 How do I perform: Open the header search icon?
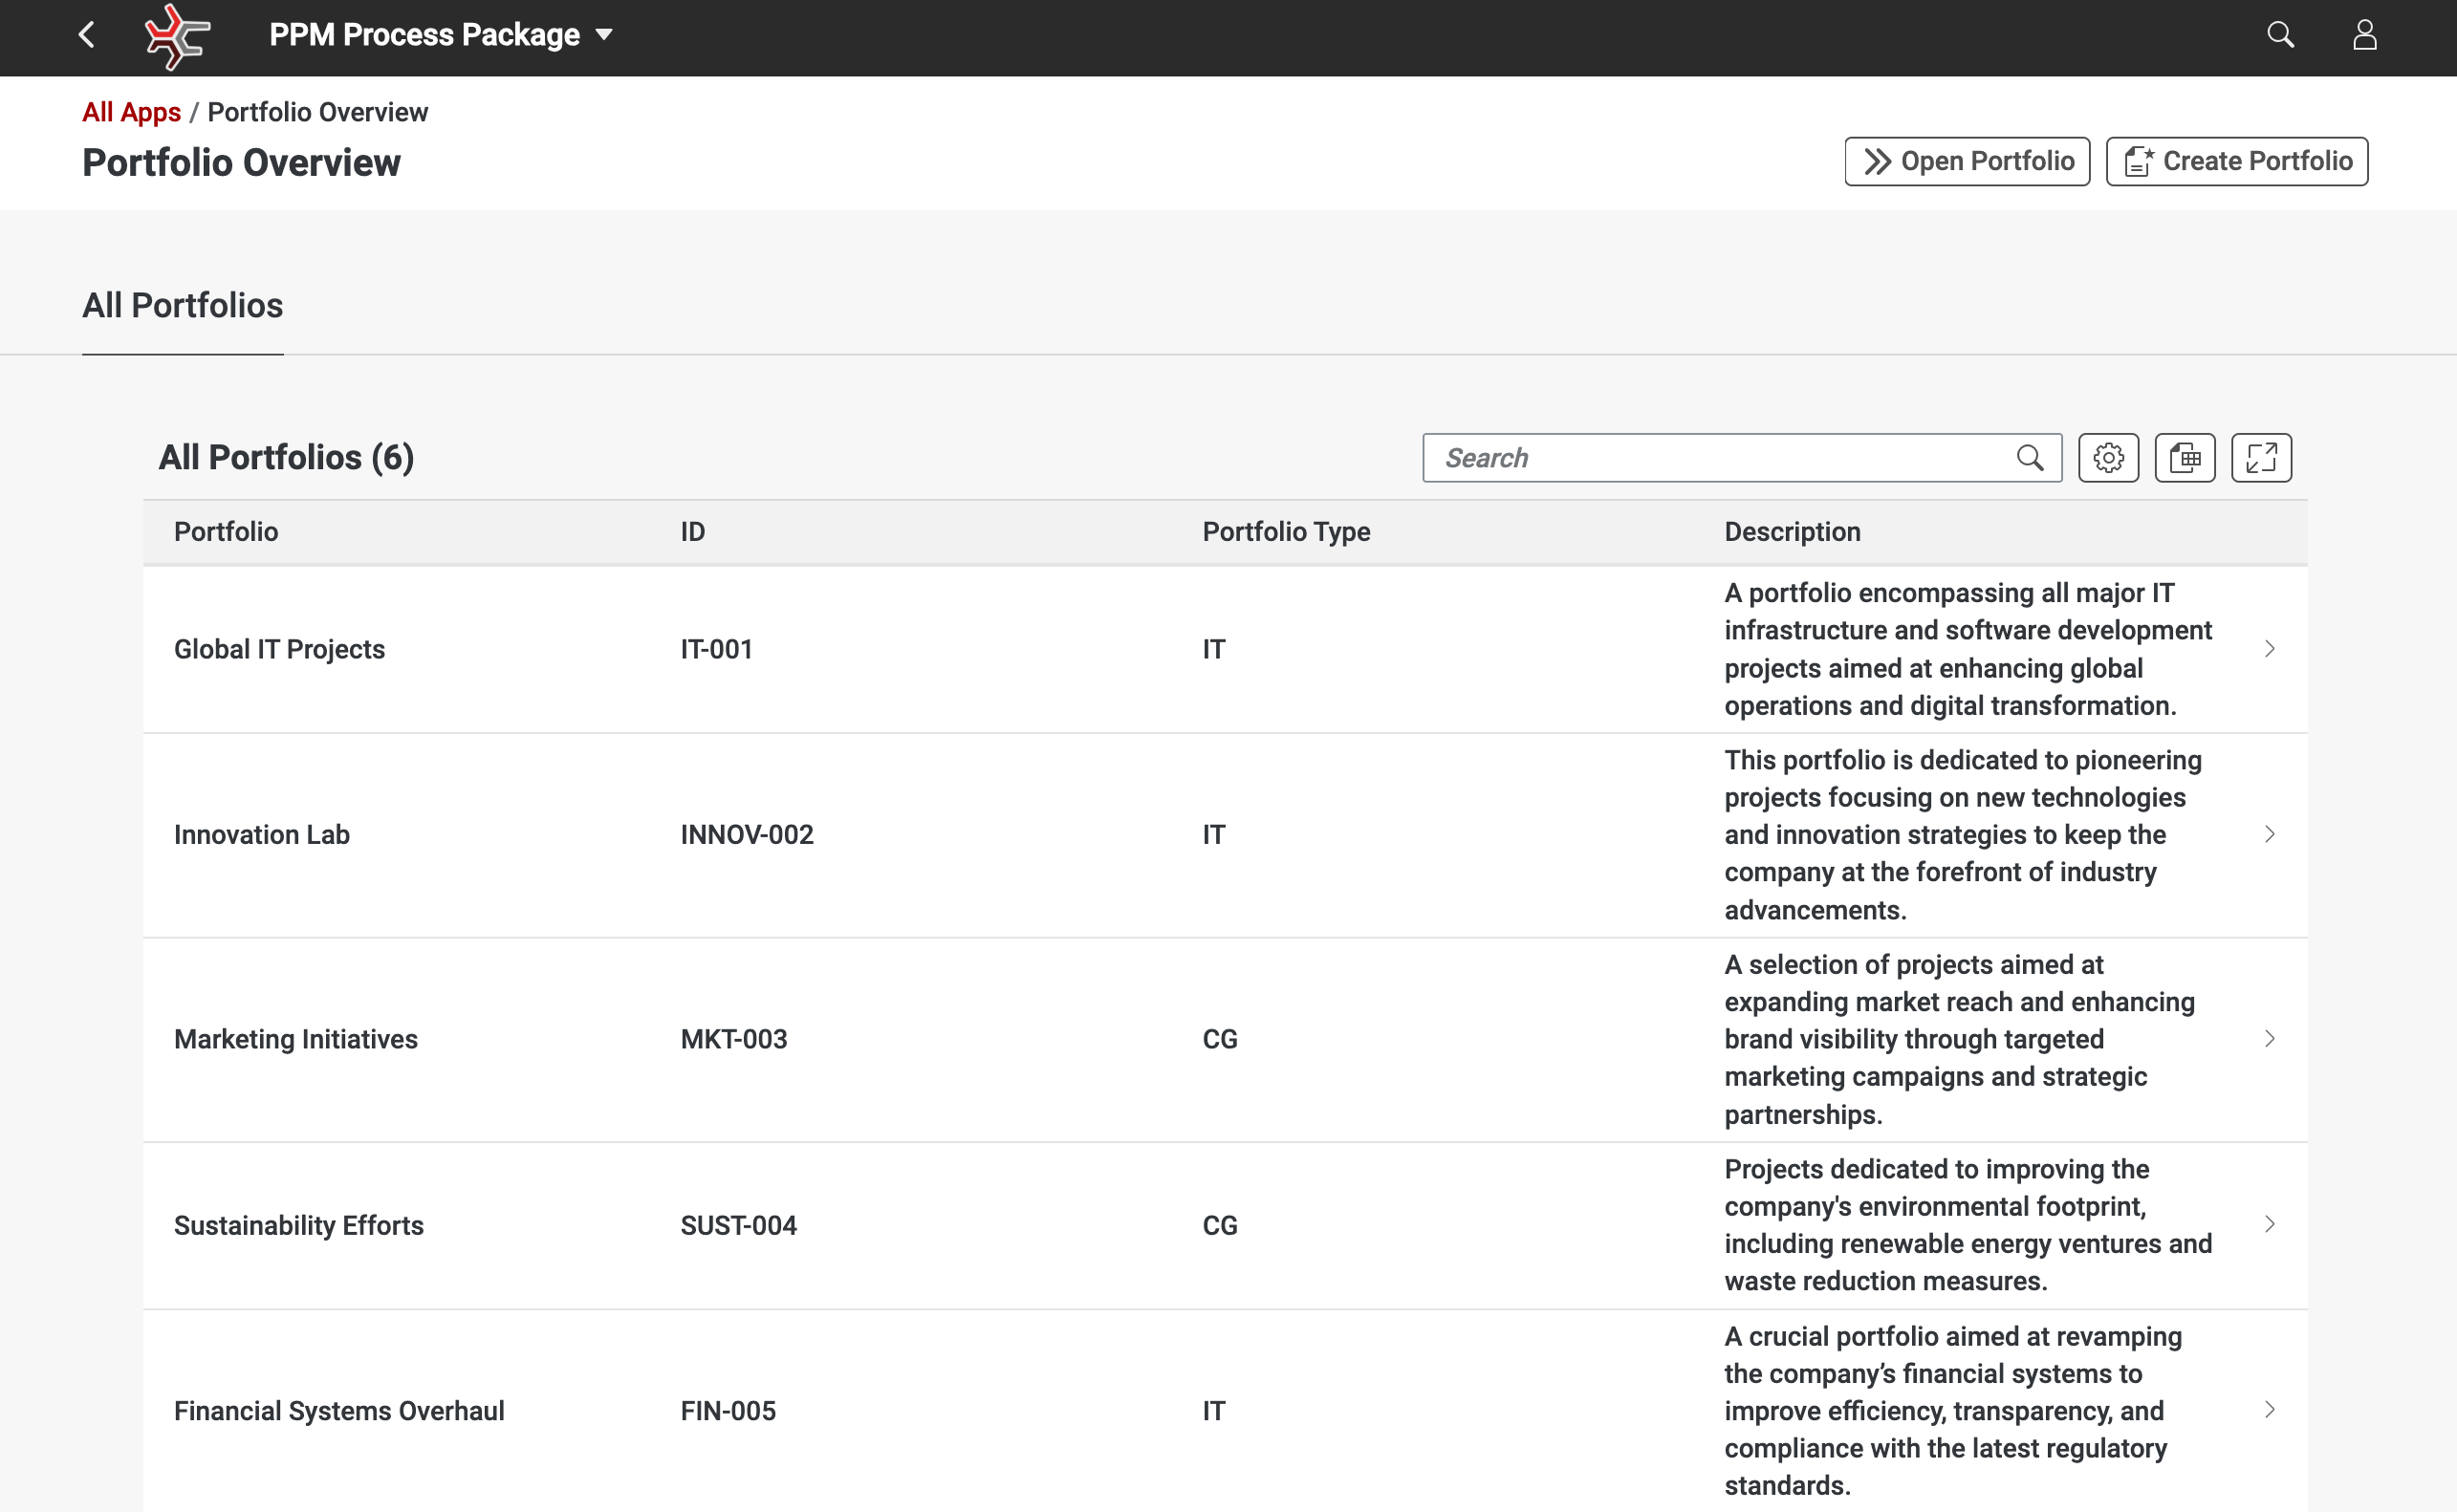tap(2280, 35)
